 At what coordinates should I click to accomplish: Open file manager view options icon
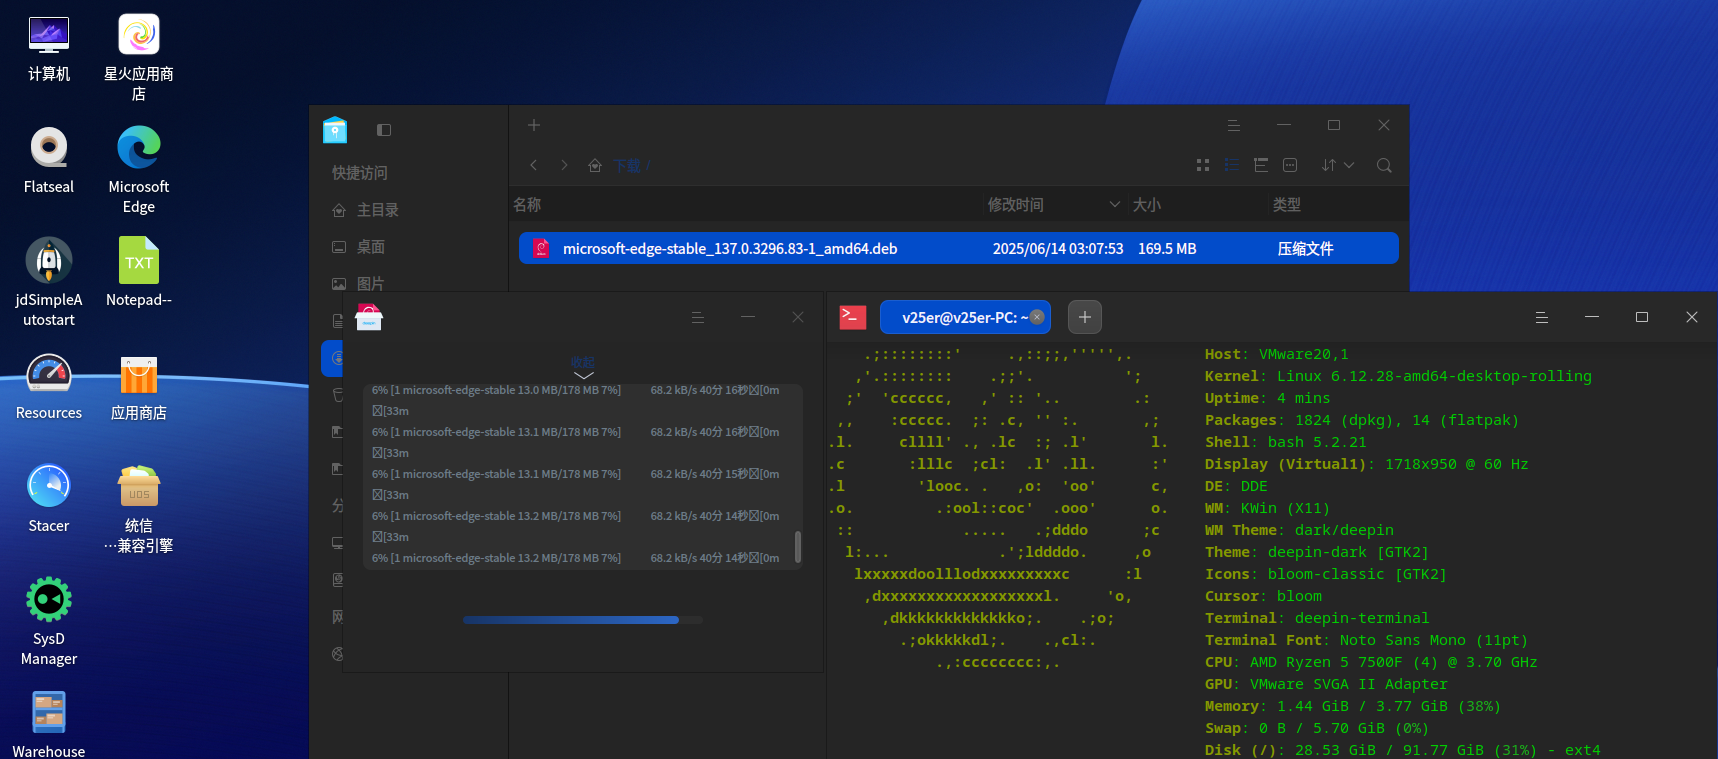(1290, 165)
